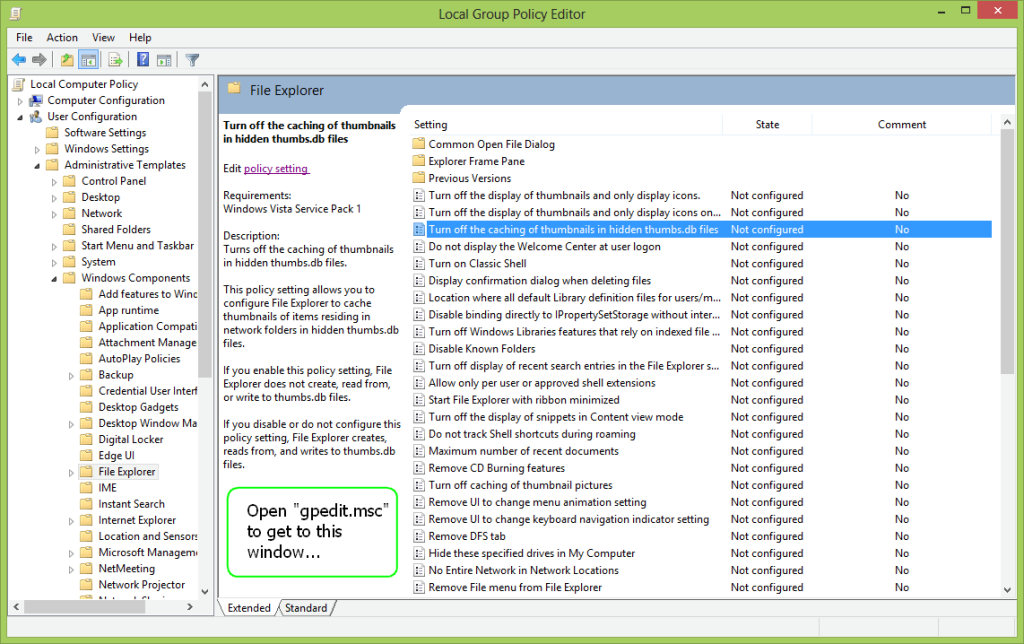
Task: Select the Remove CD Burning features policy
Action: pos(496,468)
